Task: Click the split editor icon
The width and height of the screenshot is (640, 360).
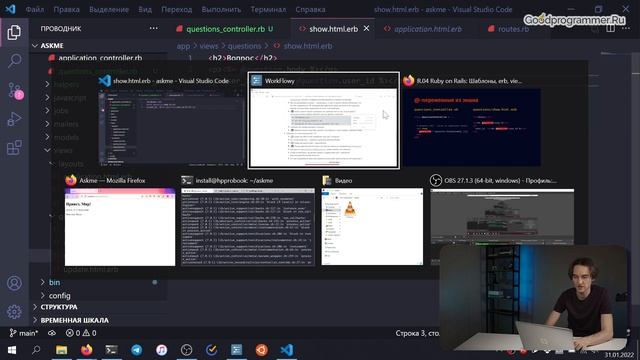Action: (610, 29)
